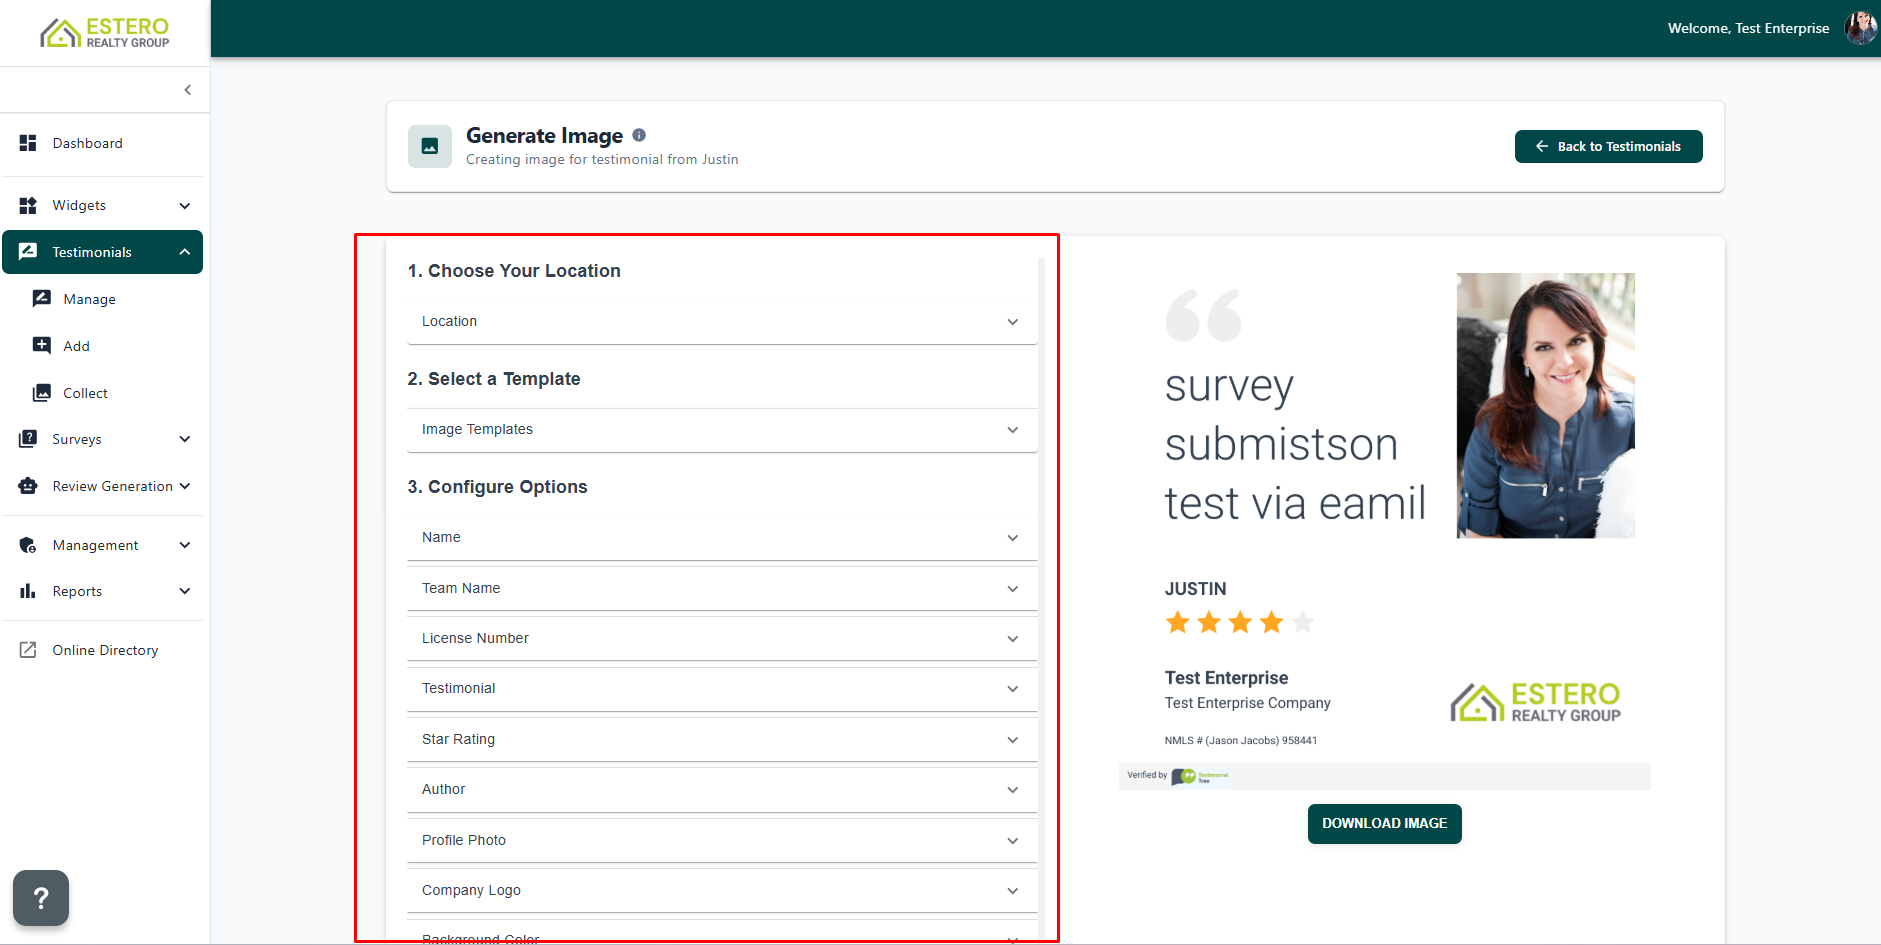Collapse the sidebar with the left chevron

coord(188,90)
